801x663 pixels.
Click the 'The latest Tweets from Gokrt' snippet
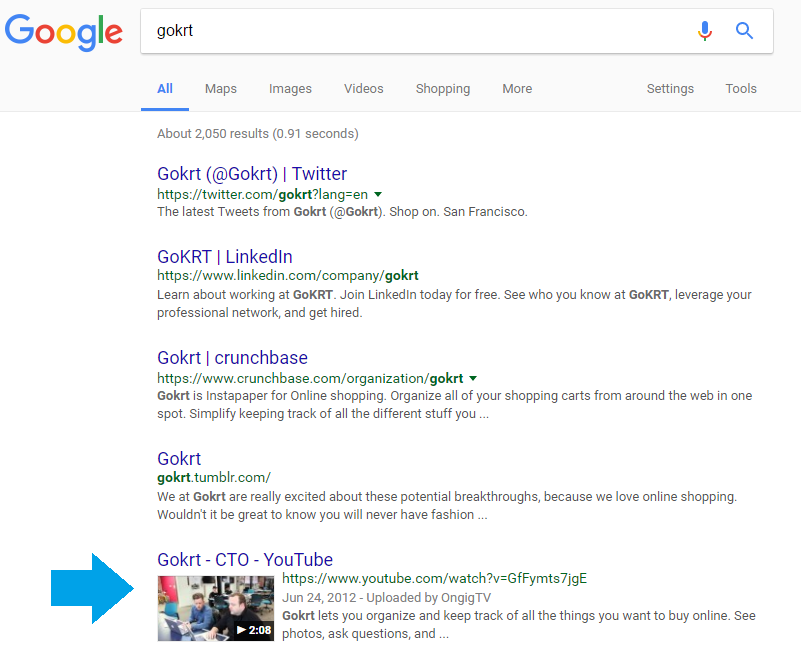pyautogui.click(x=342, y=211)
